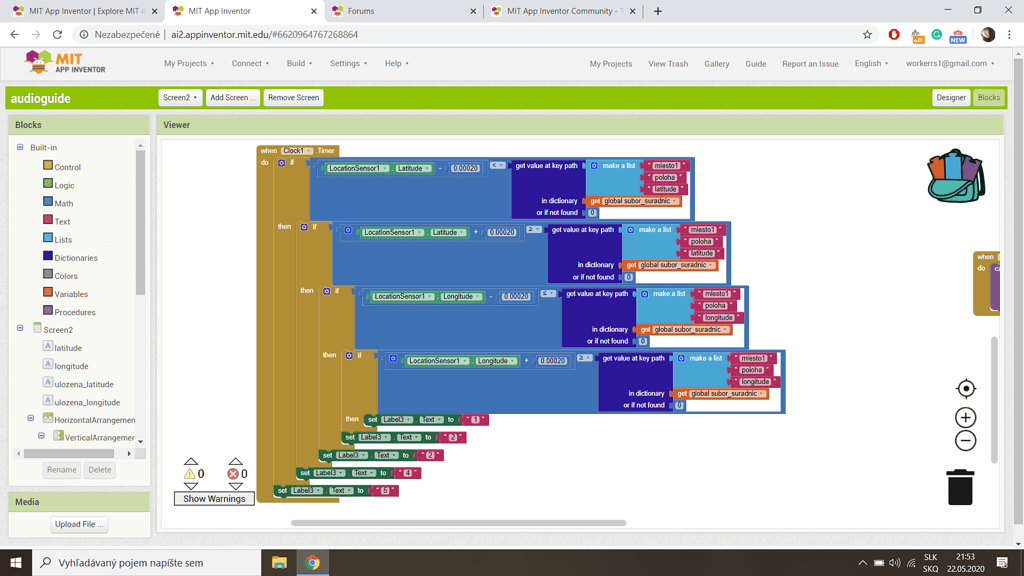Click the Upload File button

pos(79,524)
